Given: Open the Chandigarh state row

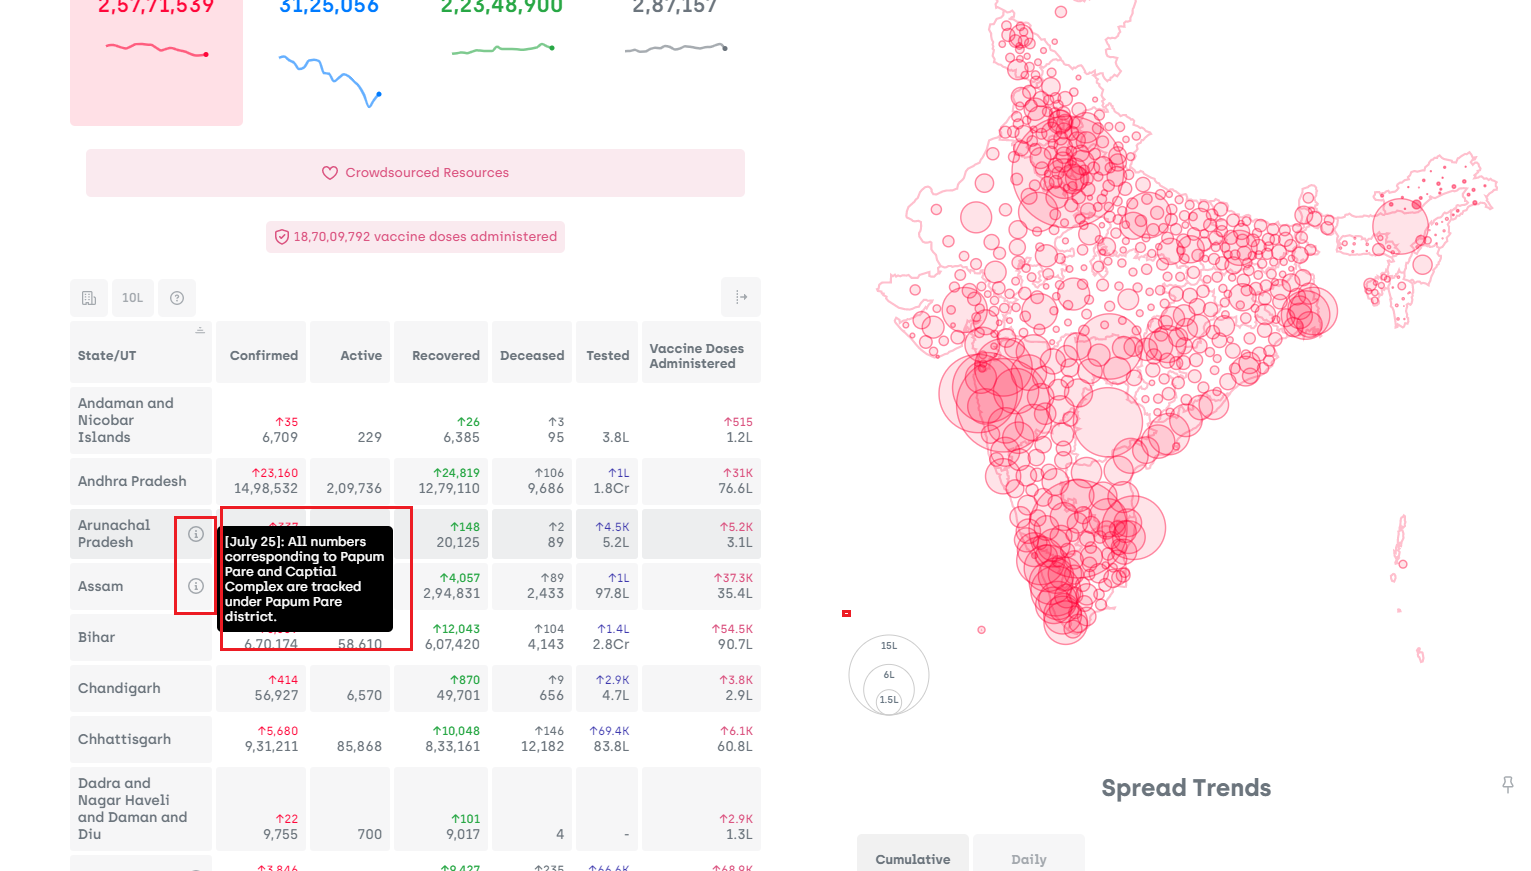Looking at the screenshot, I should point(415,688).
